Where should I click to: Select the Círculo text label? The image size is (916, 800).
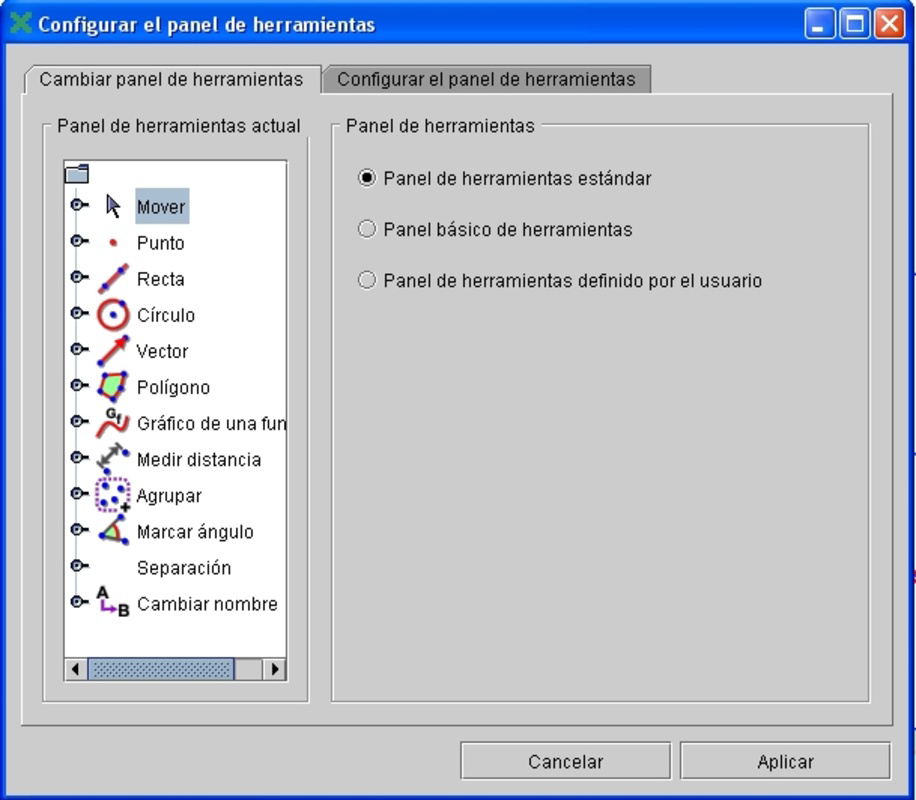click(x=166, y=316)
